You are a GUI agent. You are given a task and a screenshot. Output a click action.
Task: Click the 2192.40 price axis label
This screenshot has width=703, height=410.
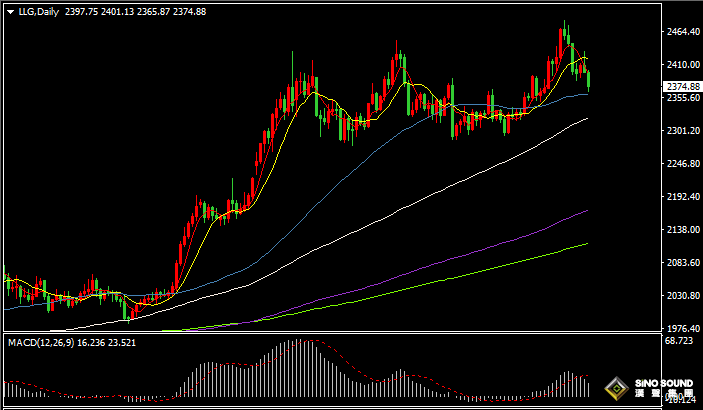(681, 197)
